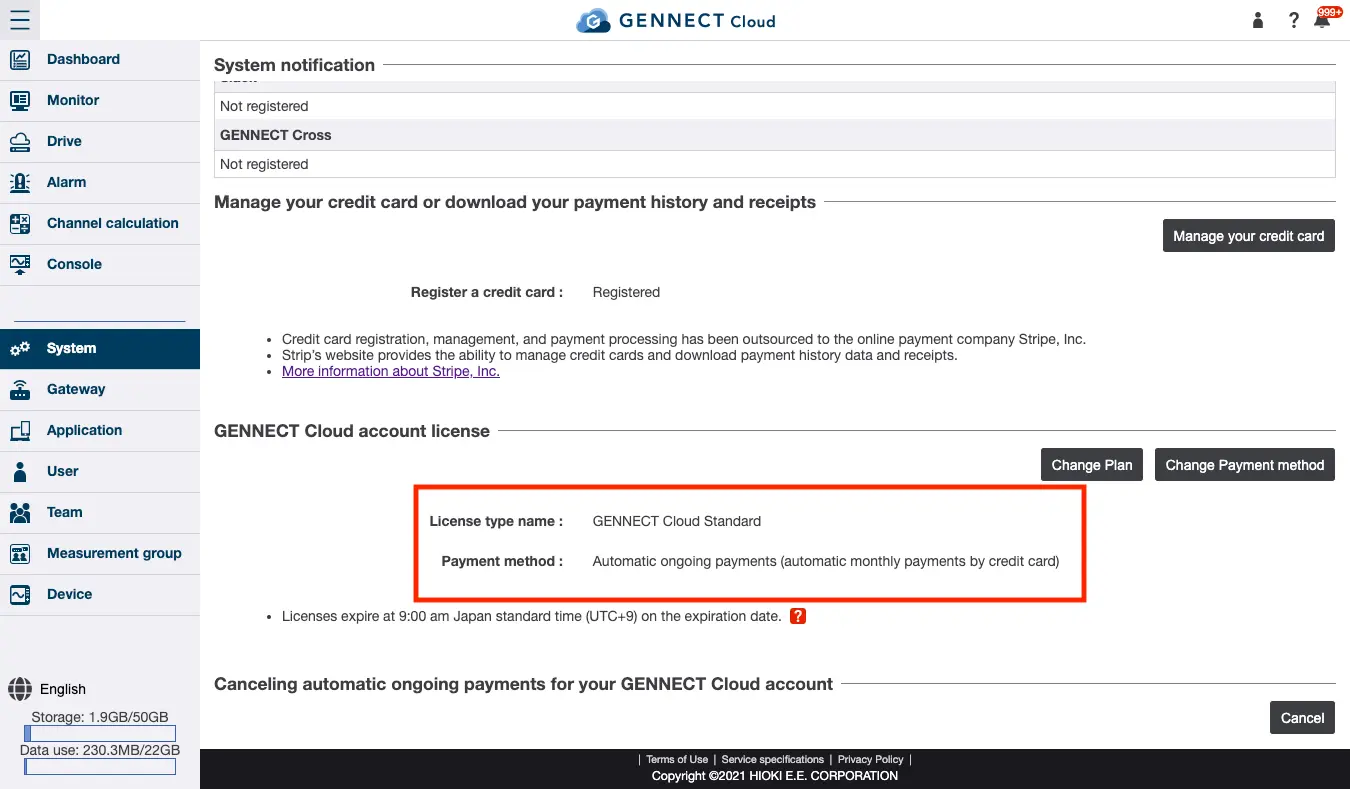
Task: Open Service specifications footer link
Action: pyautogui.click(x=773, y=760)
